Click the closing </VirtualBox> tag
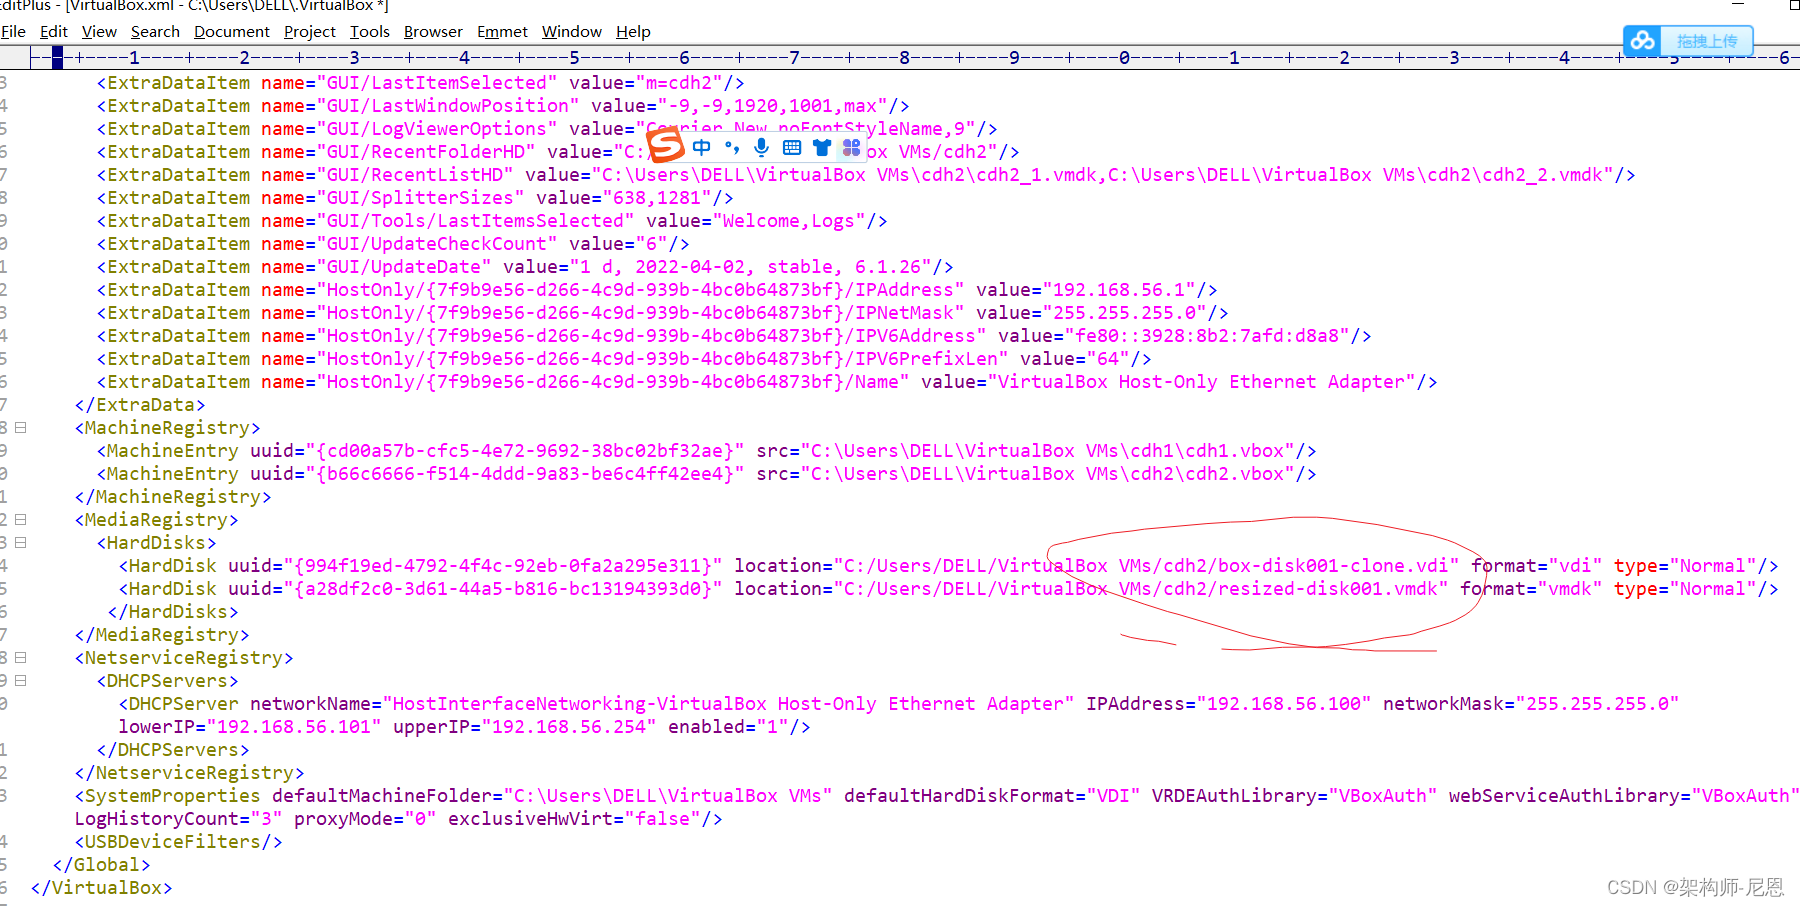This screenshot has height=906, width=1800. click(x=102, y=888)
